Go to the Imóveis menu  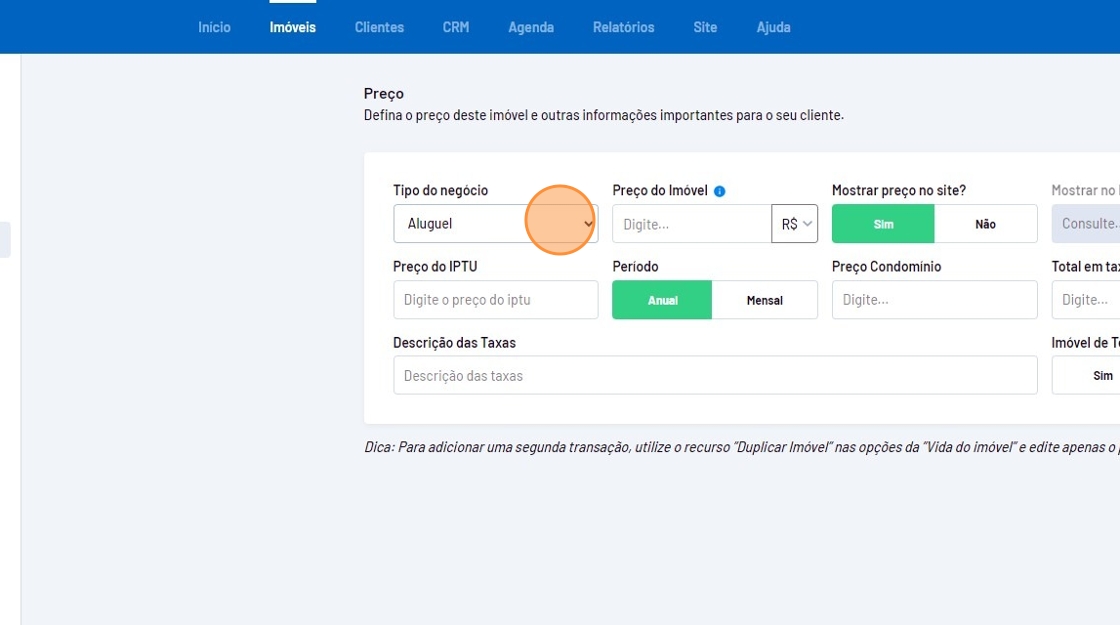(x=292, y=27)
